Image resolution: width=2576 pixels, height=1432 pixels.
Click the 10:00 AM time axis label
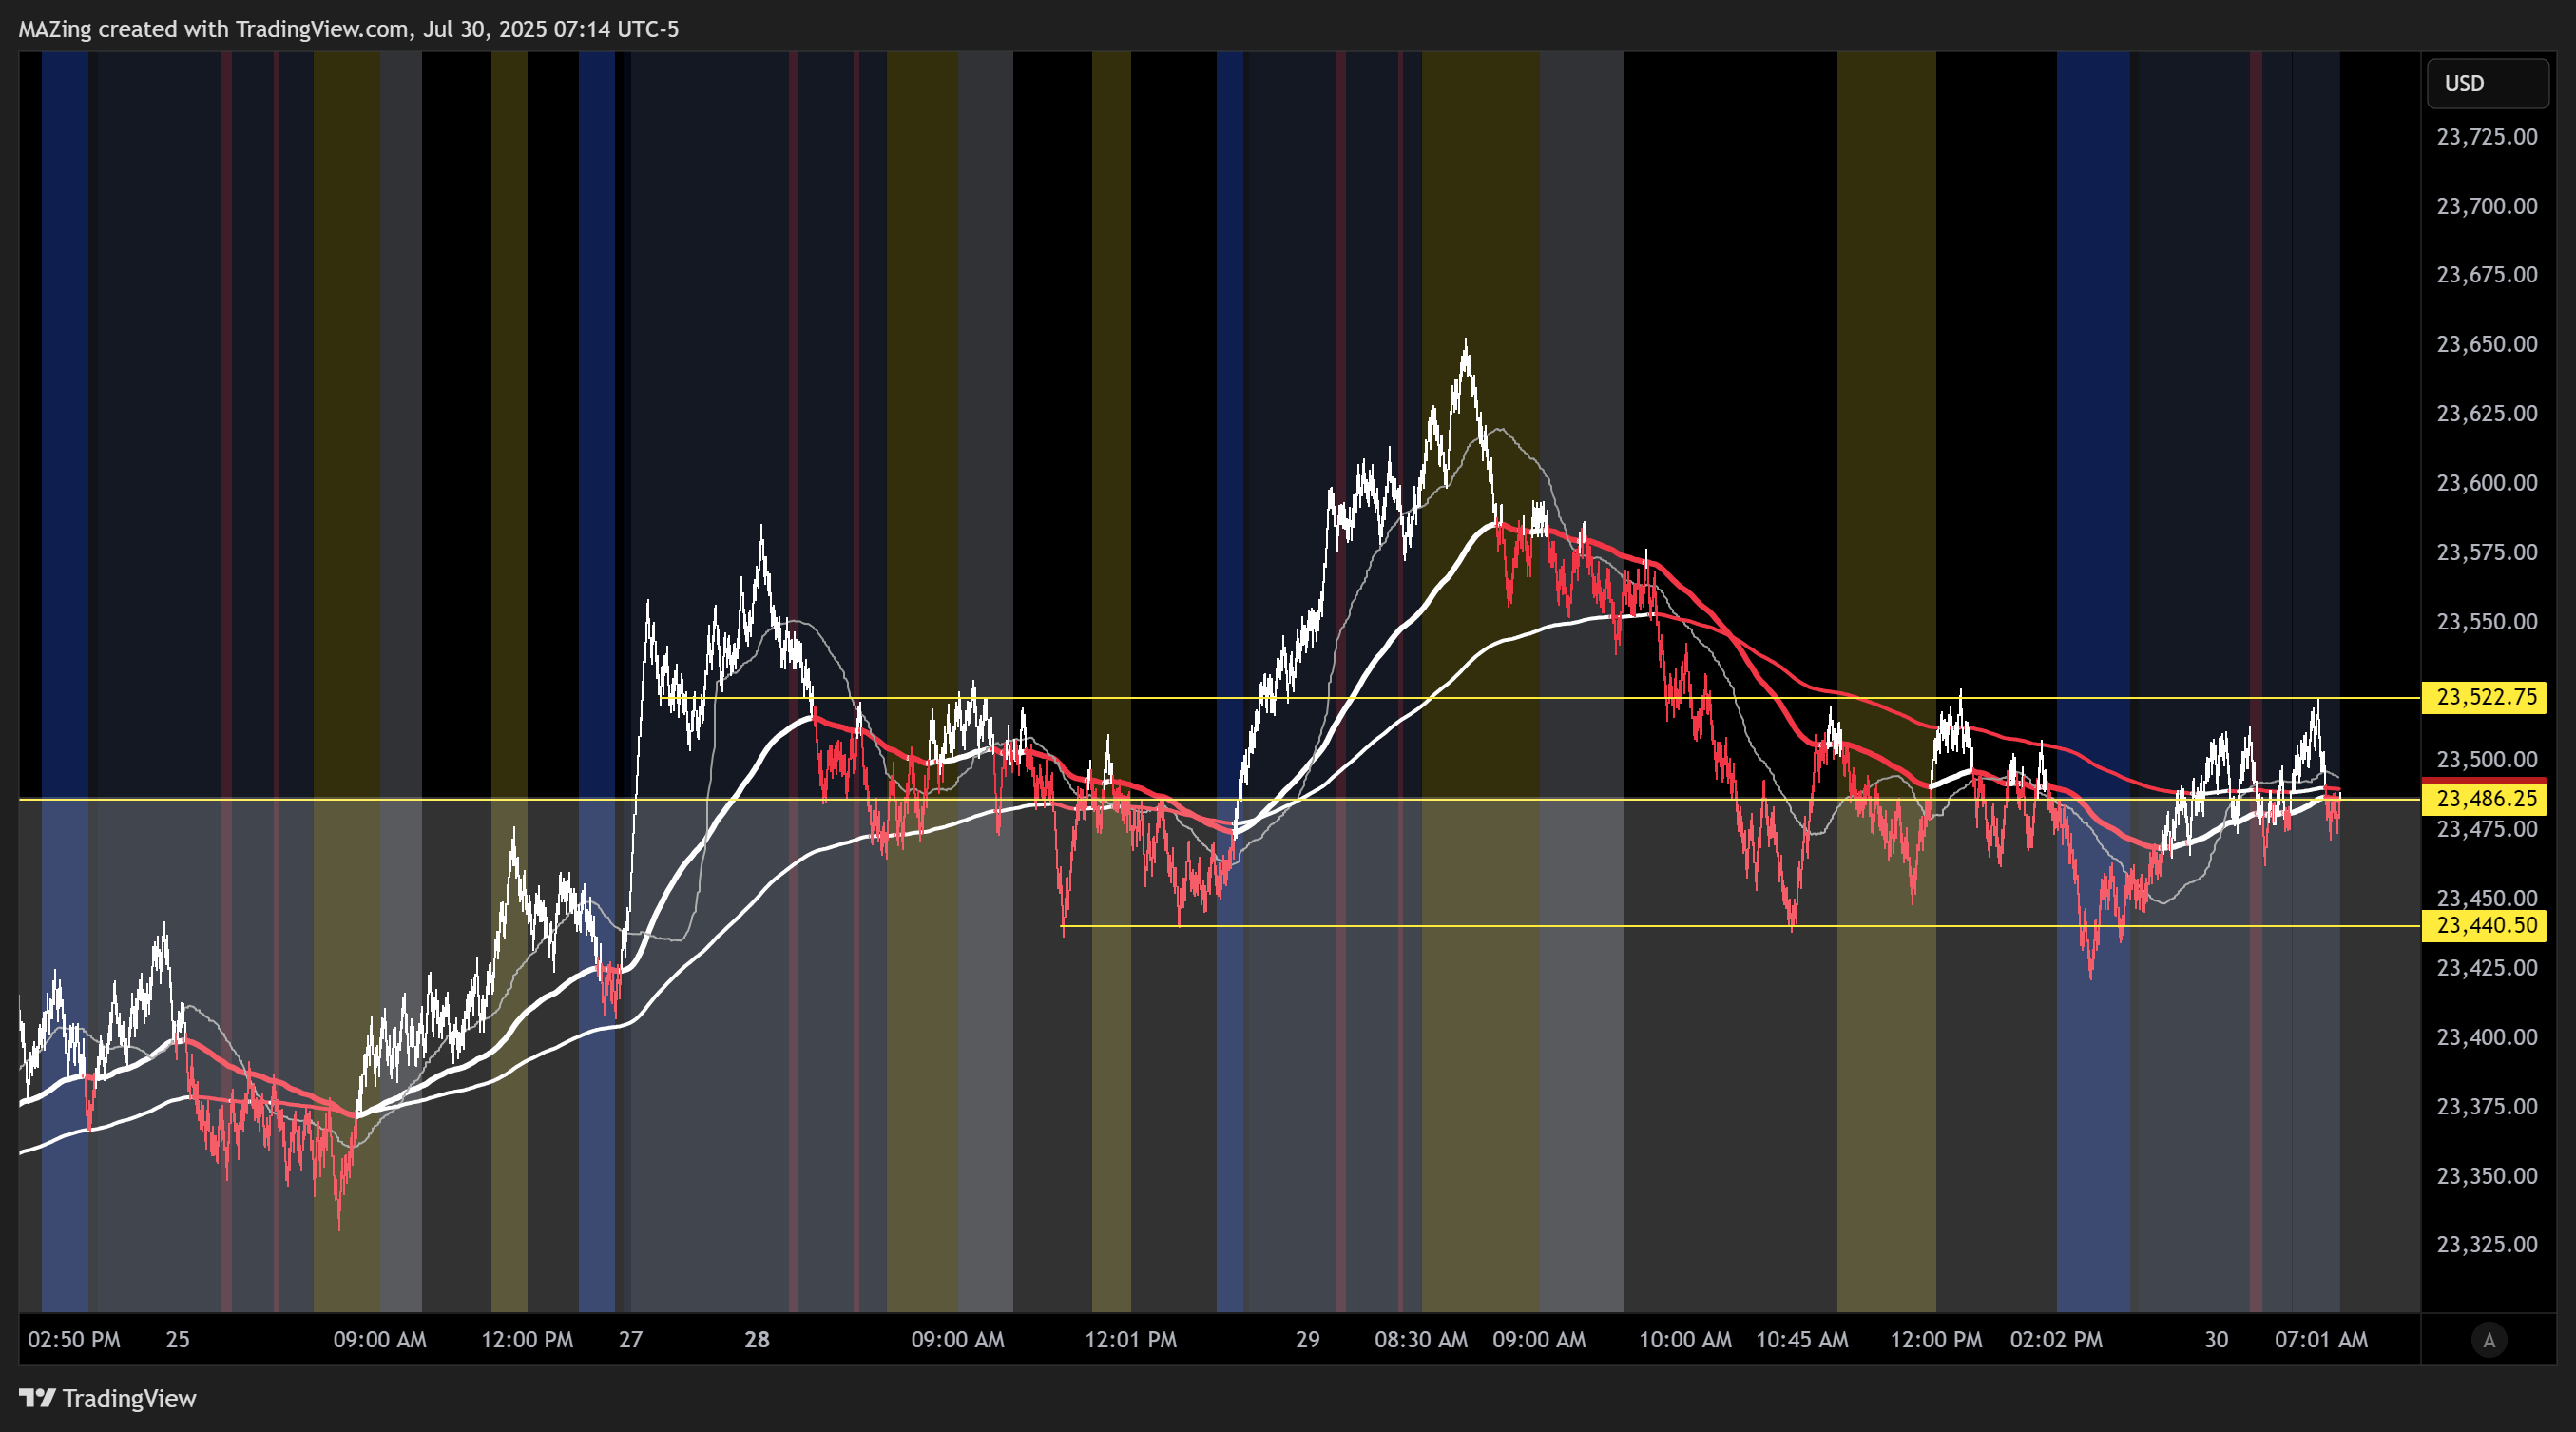tap(1685, 1340)
